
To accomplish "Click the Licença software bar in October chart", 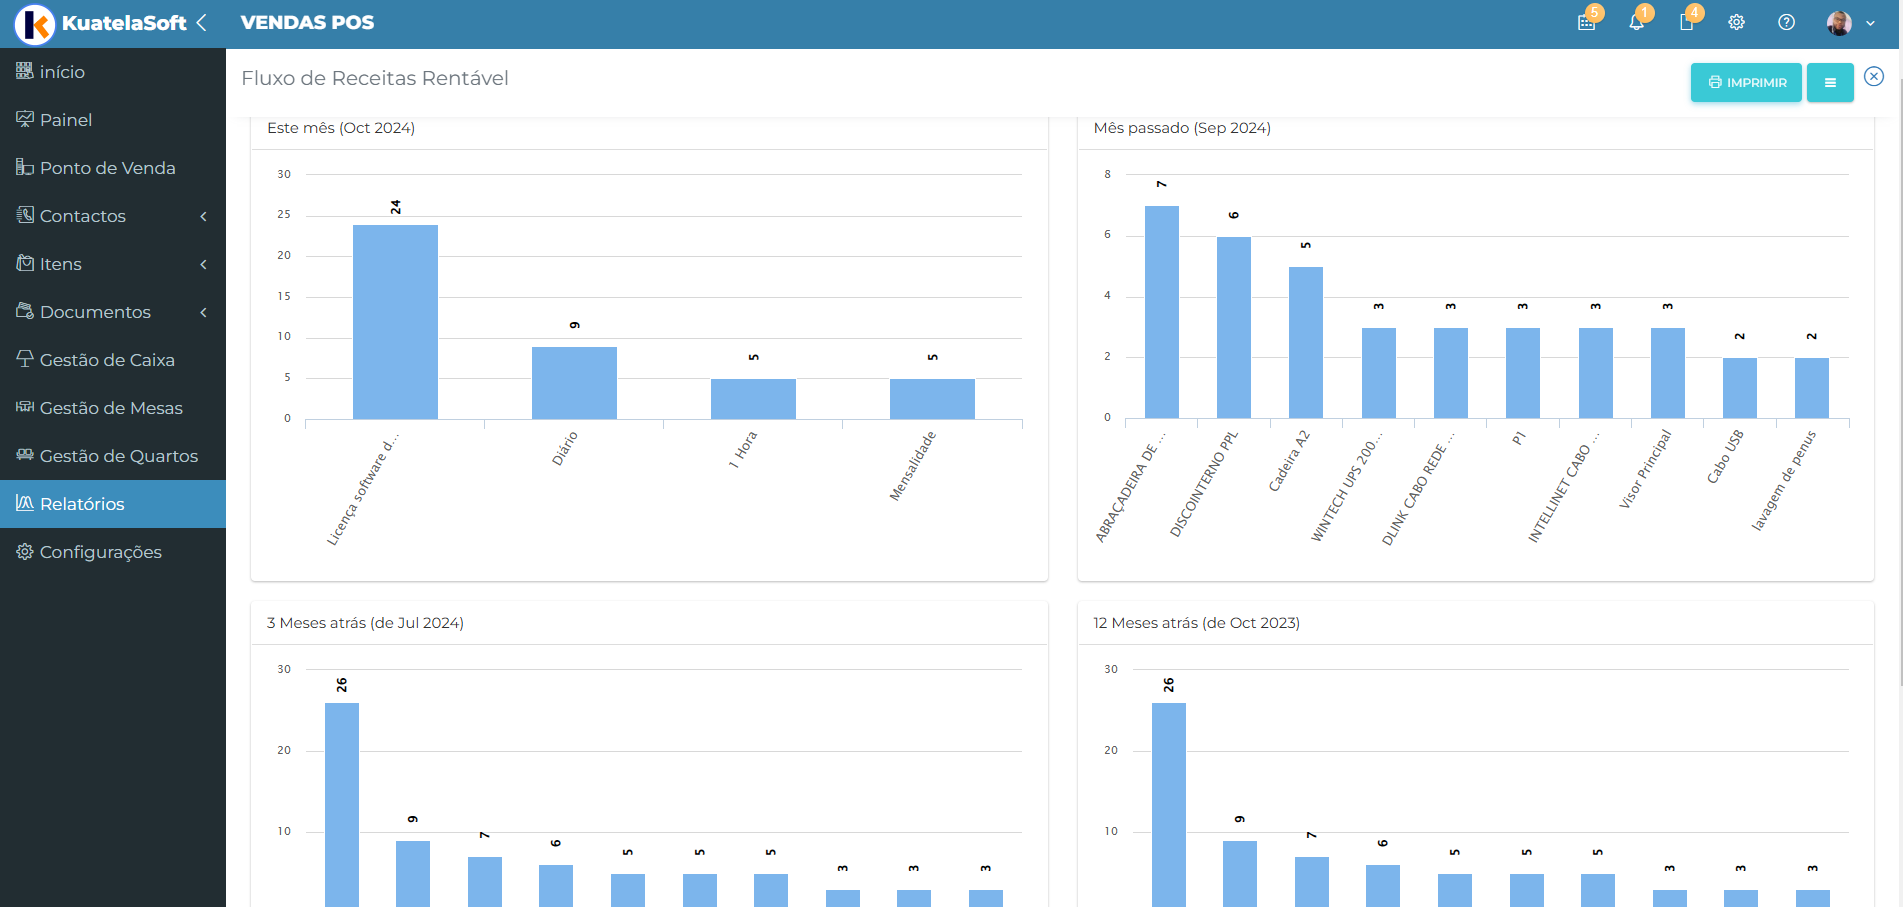I will (395, 321).
